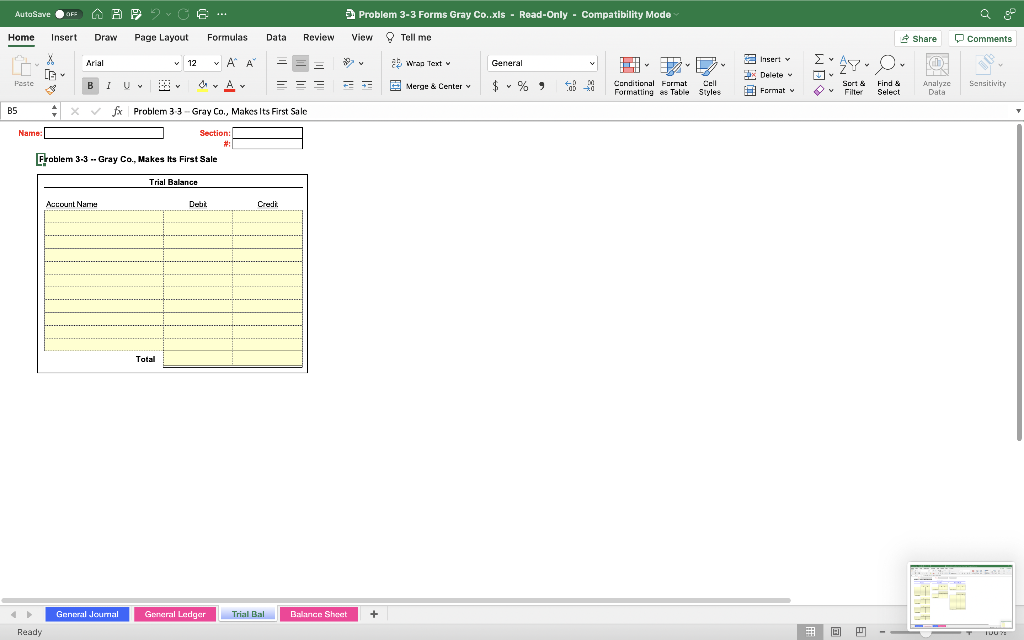Toggle Wrap Text

[x=421, y=63]
